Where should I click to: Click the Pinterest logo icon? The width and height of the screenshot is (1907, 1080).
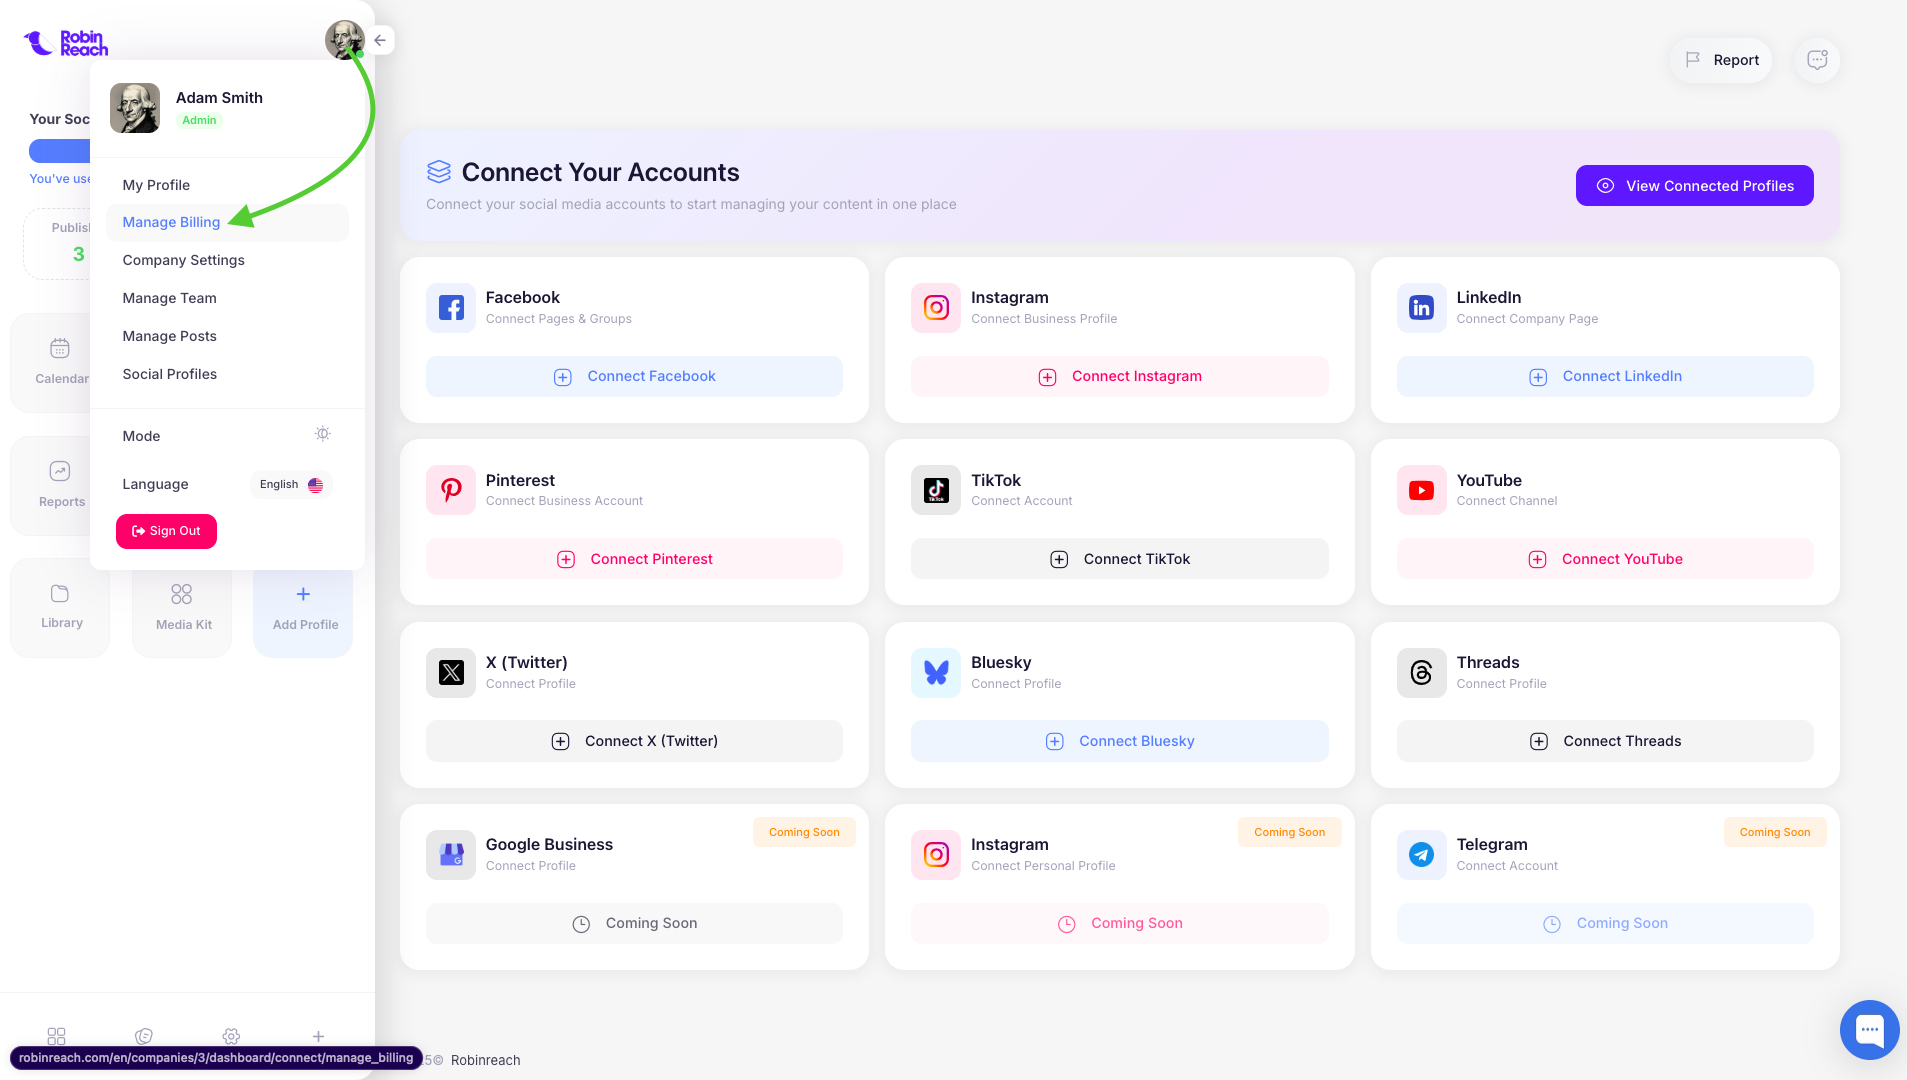[x=451, y=490]
